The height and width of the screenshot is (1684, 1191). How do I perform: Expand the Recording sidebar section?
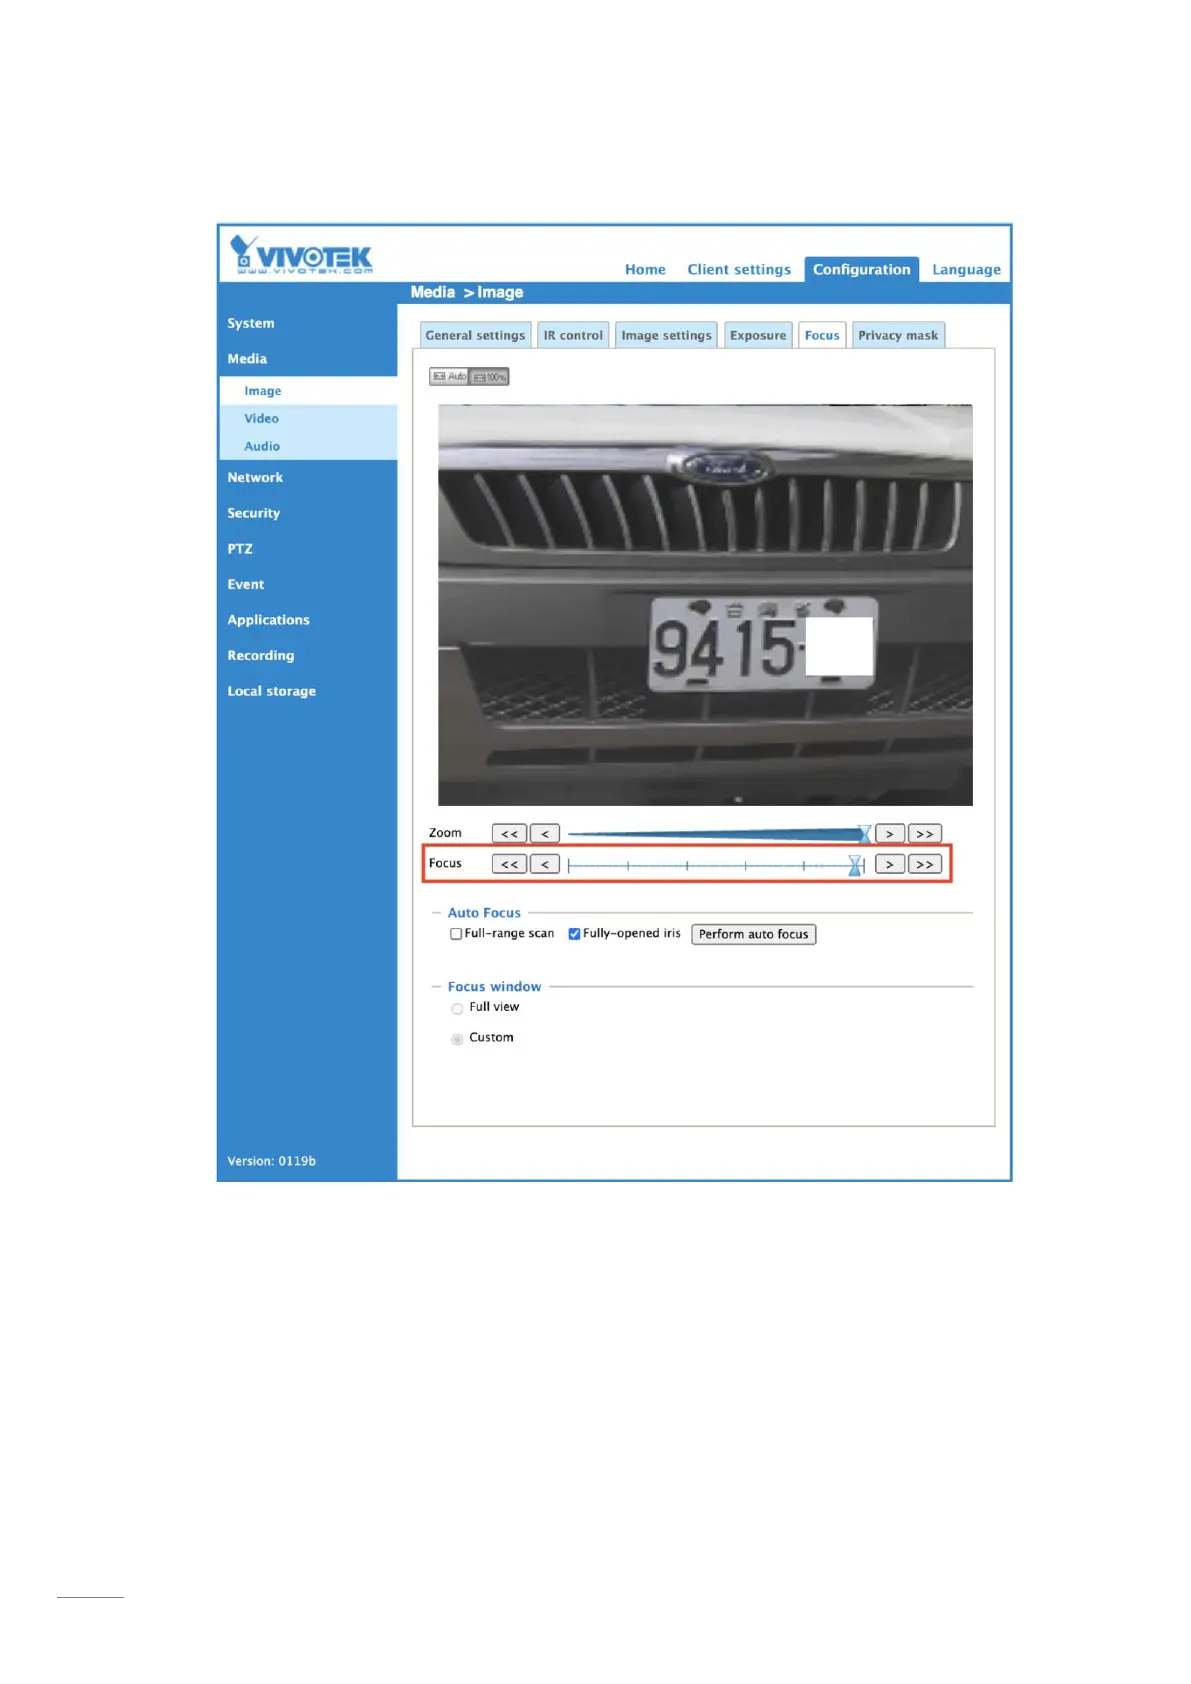[260, 656]
